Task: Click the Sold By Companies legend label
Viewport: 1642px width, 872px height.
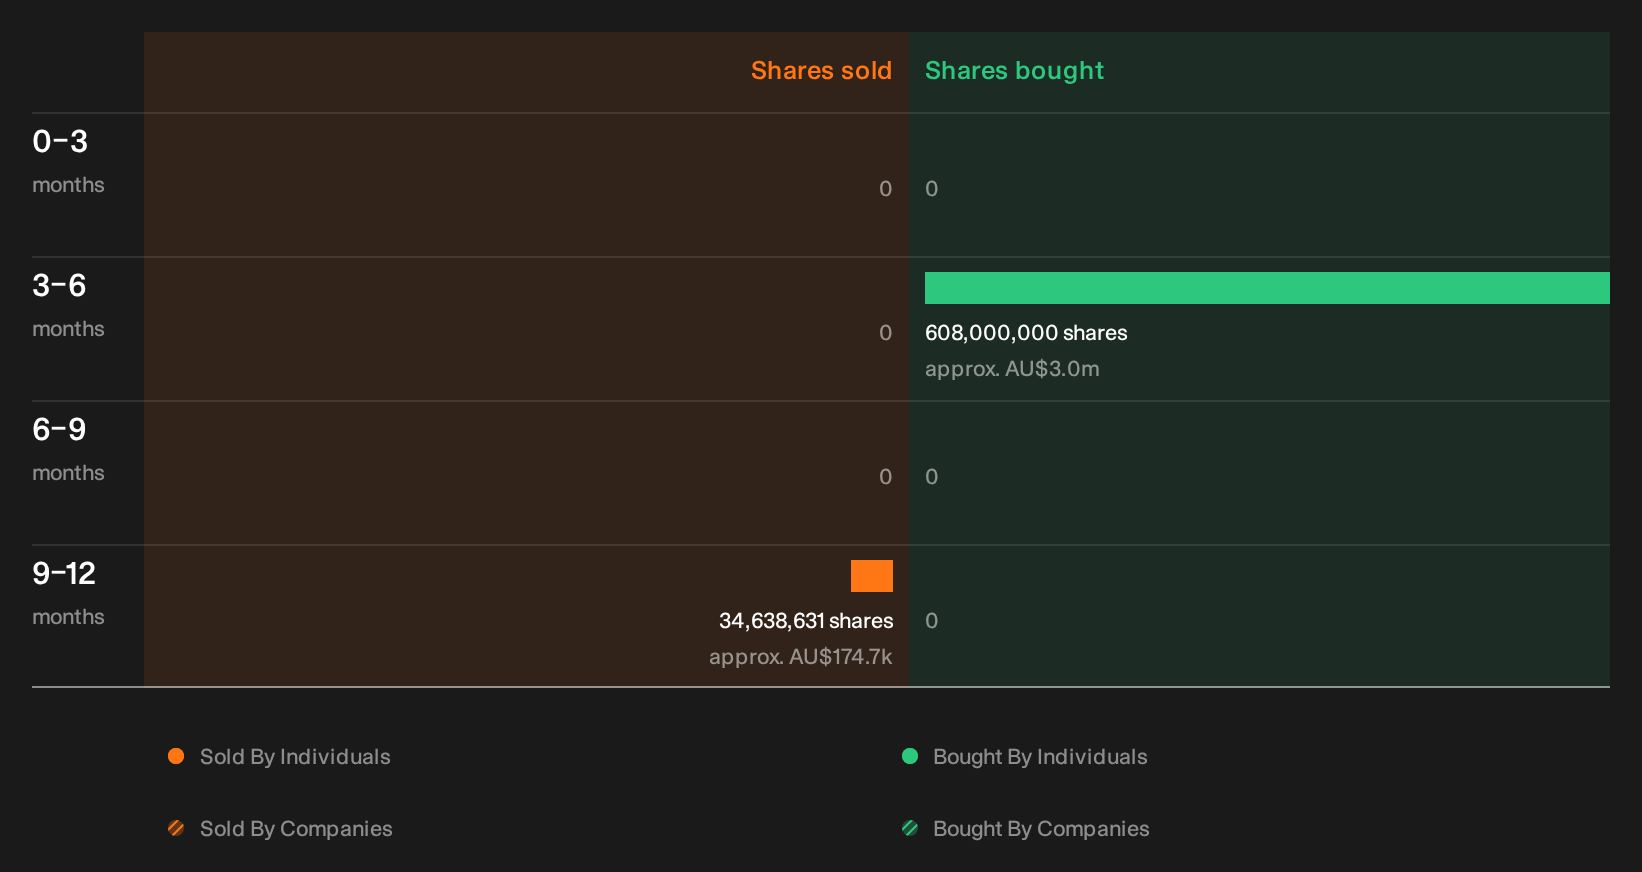Action: pyautogui.click(x=296, y=829)
